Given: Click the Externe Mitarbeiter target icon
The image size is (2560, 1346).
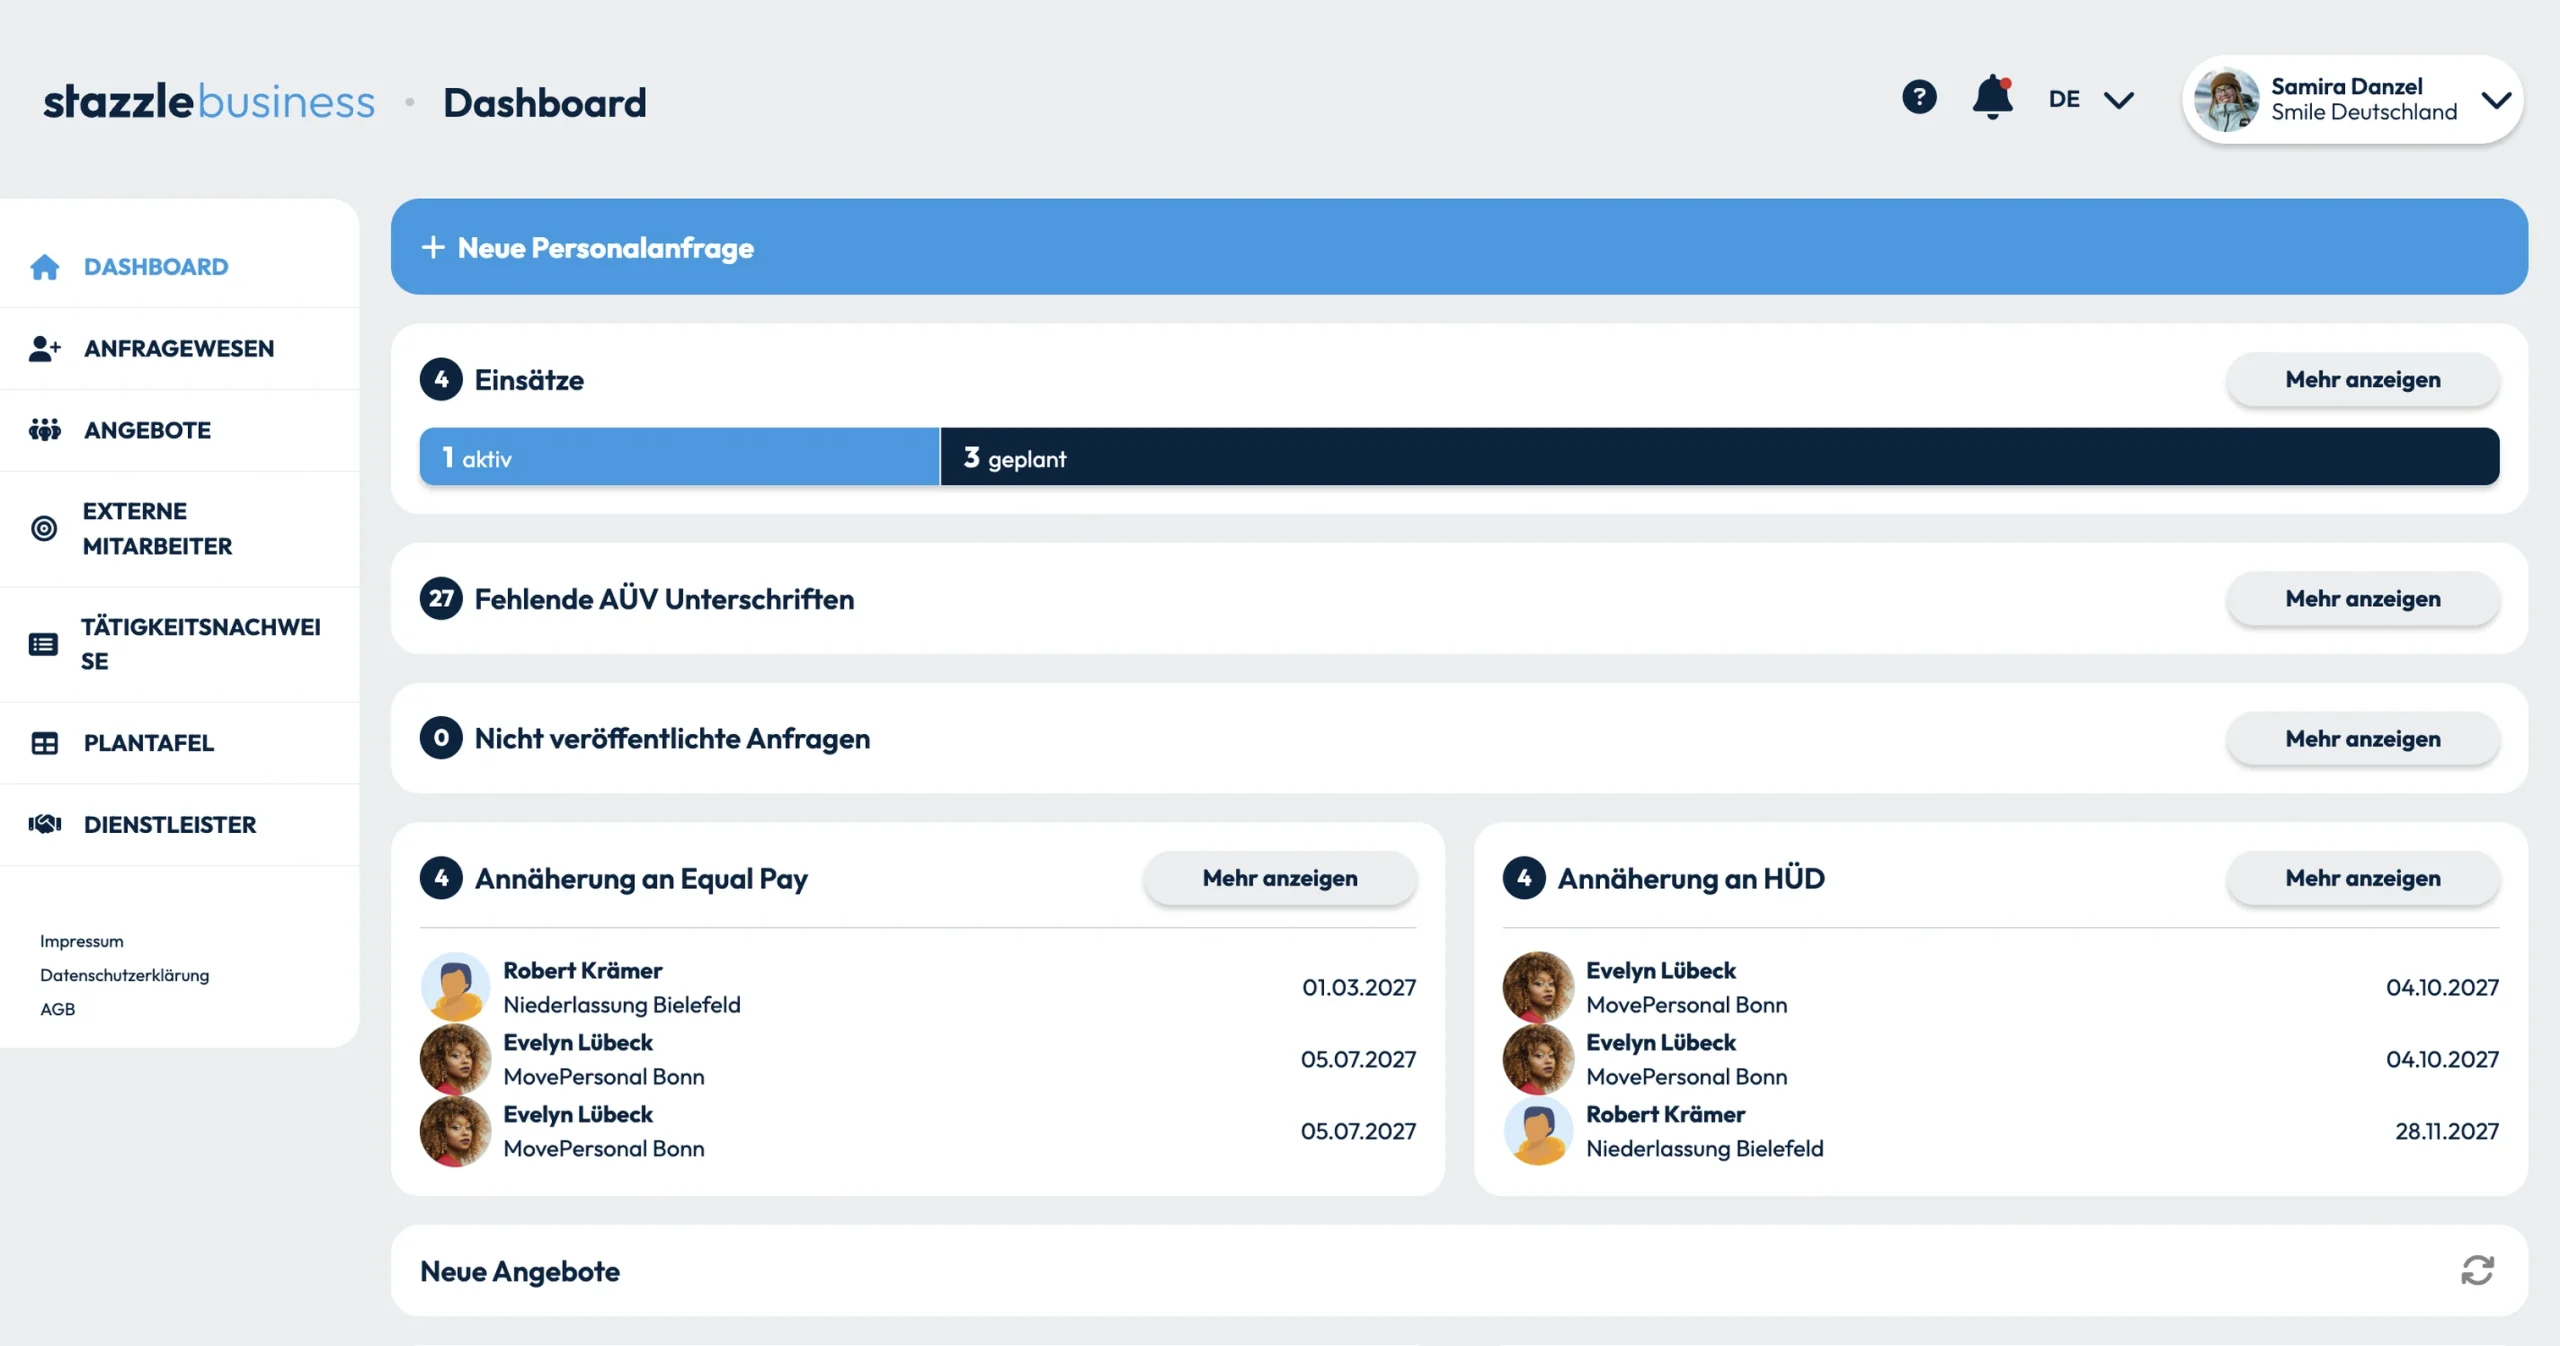Looking at the screenshot, I should click(44, 528).
